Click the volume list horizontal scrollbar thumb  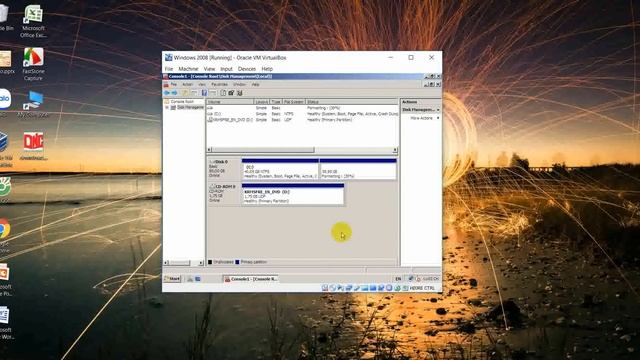pyautogui.click(x=263, y=150)
